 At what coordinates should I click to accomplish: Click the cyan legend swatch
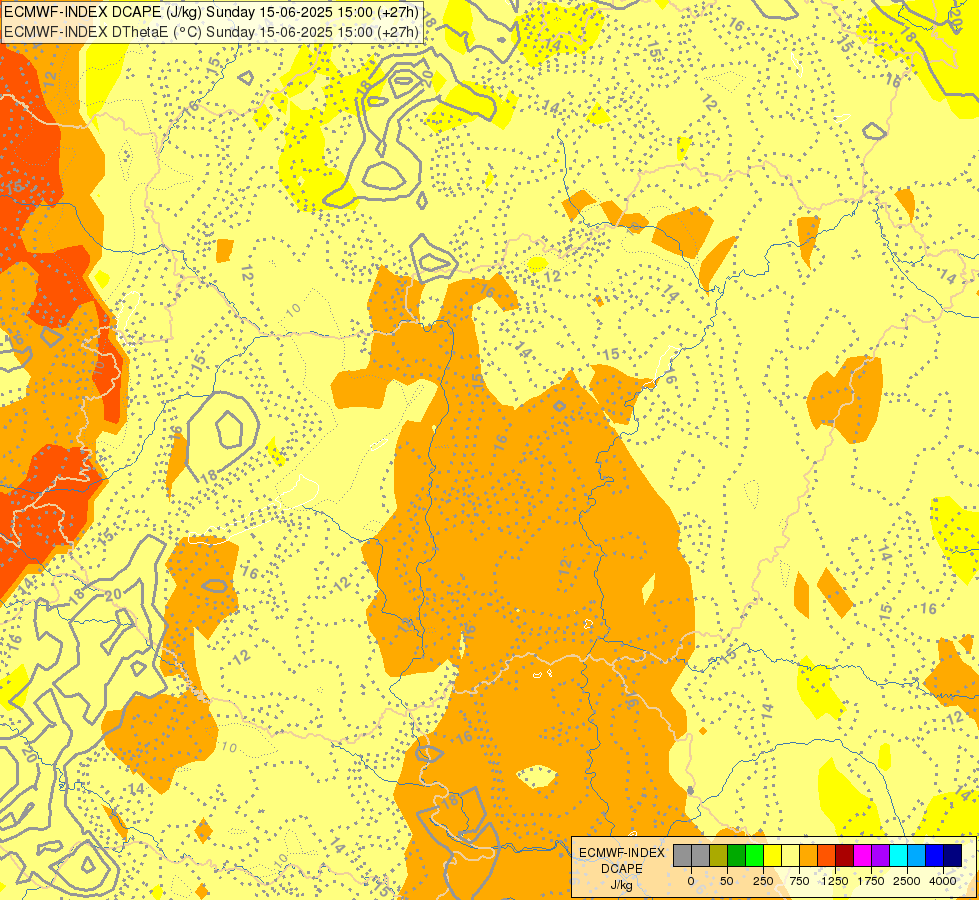click(x=898, y=855)
